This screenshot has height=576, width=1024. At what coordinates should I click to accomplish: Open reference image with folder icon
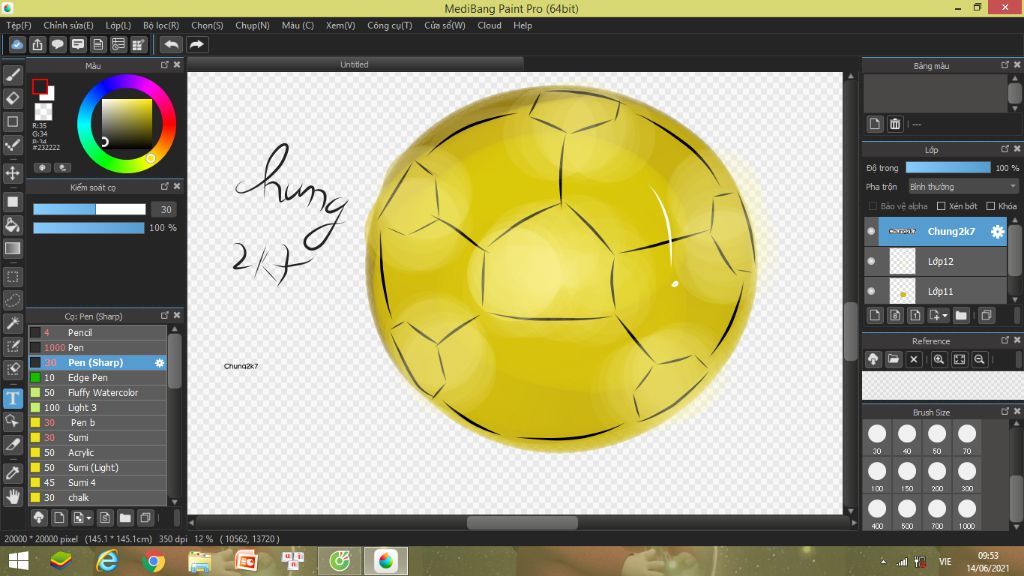click(893, 359)
